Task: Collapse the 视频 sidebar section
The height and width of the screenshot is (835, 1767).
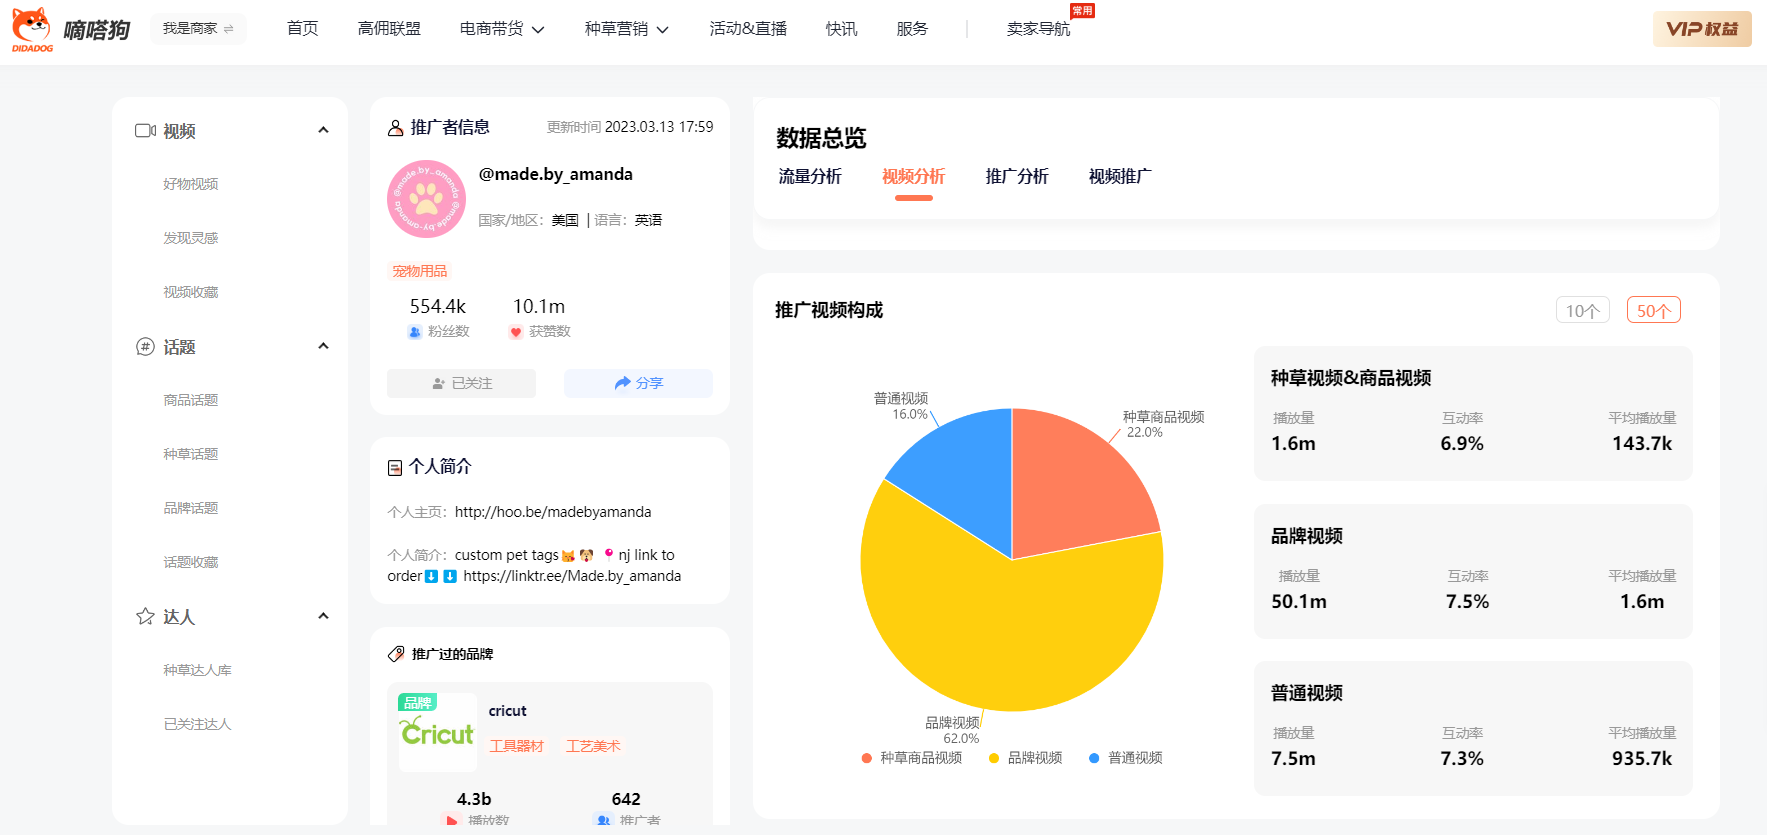Action: (x=323, y=130)
